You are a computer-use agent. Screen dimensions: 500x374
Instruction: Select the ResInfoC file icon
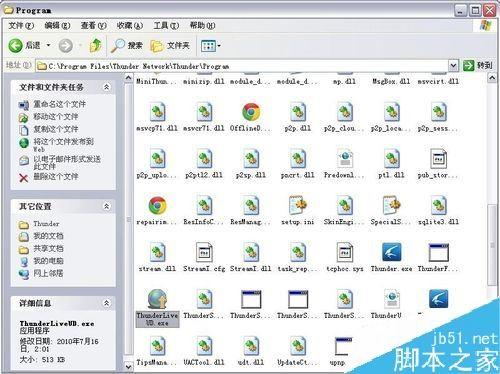pyautogui.click(x=204, y=205)
